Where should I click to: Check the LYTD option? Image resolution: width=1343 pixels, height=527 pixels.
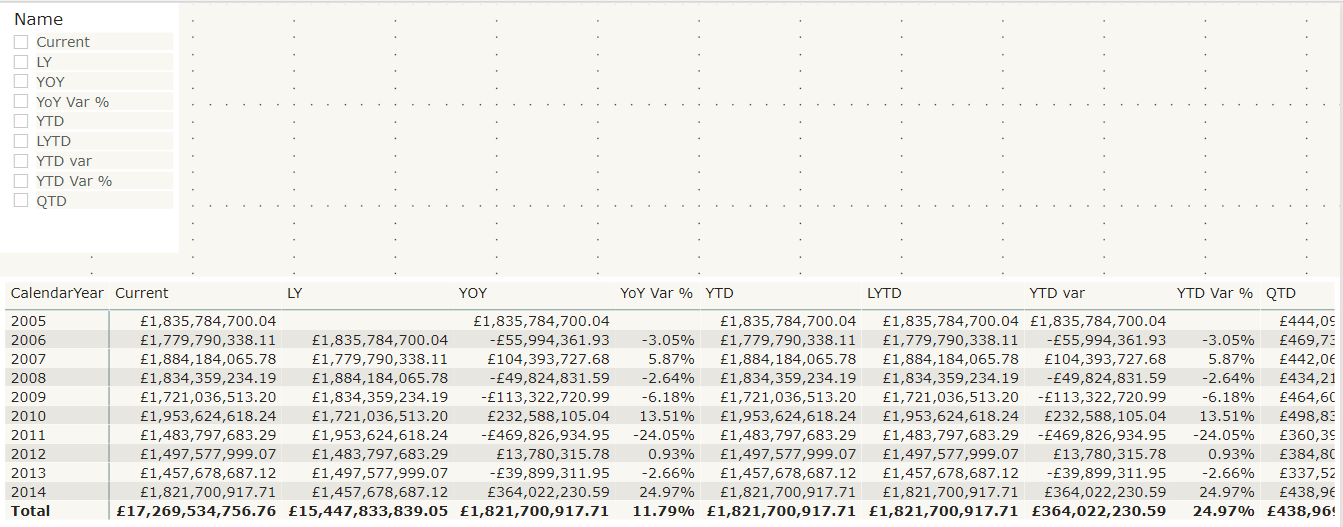tap(21, 141)
